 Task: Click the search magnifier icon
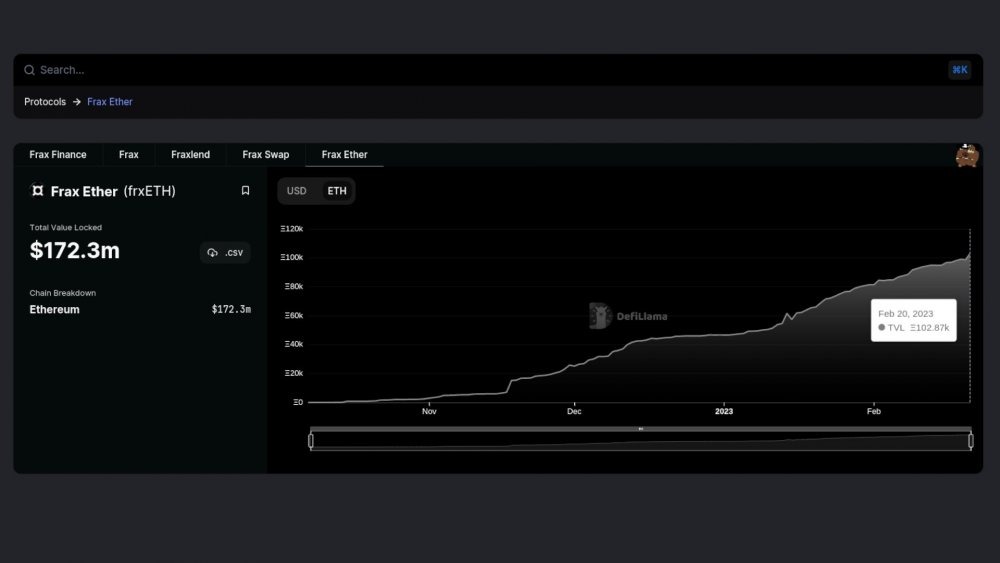pyautogui.click(x=29, y=70)
